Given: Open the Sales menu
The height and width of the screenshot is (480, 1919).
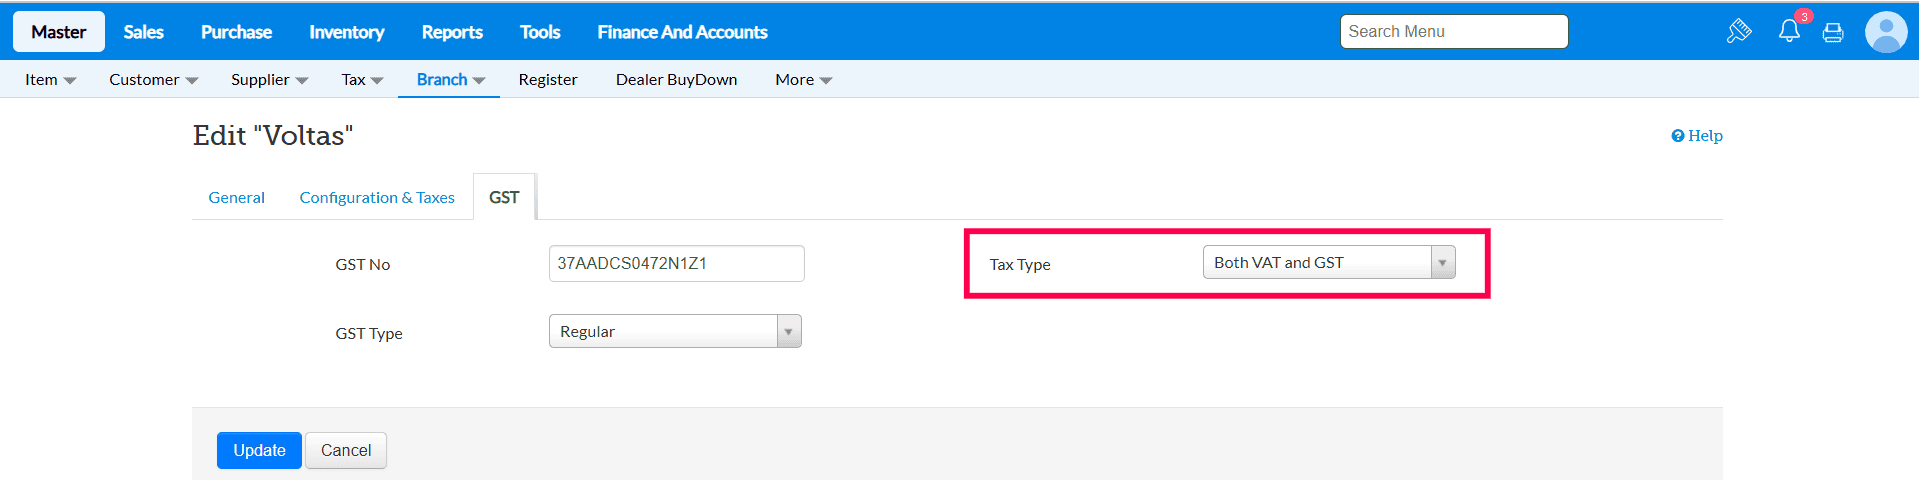Looking at the screenshot, I should pyautogui.click(x=143, y=32).
